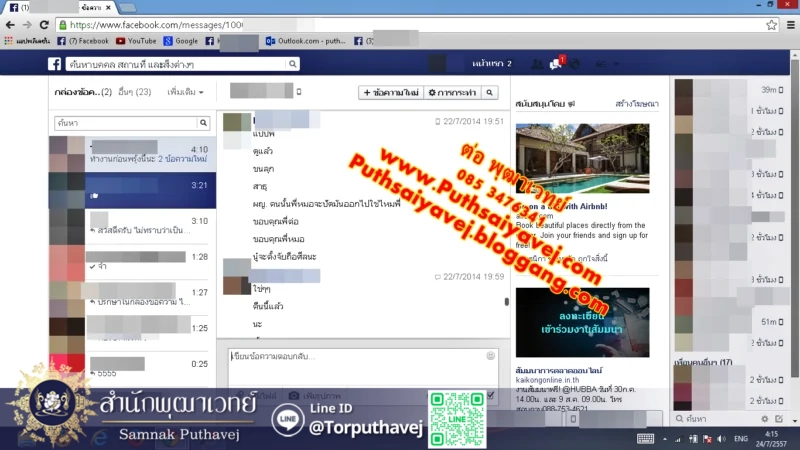Viewport: 800px width, 450px height.
Task: Click the new message button
Action: (x=391, y=92)
